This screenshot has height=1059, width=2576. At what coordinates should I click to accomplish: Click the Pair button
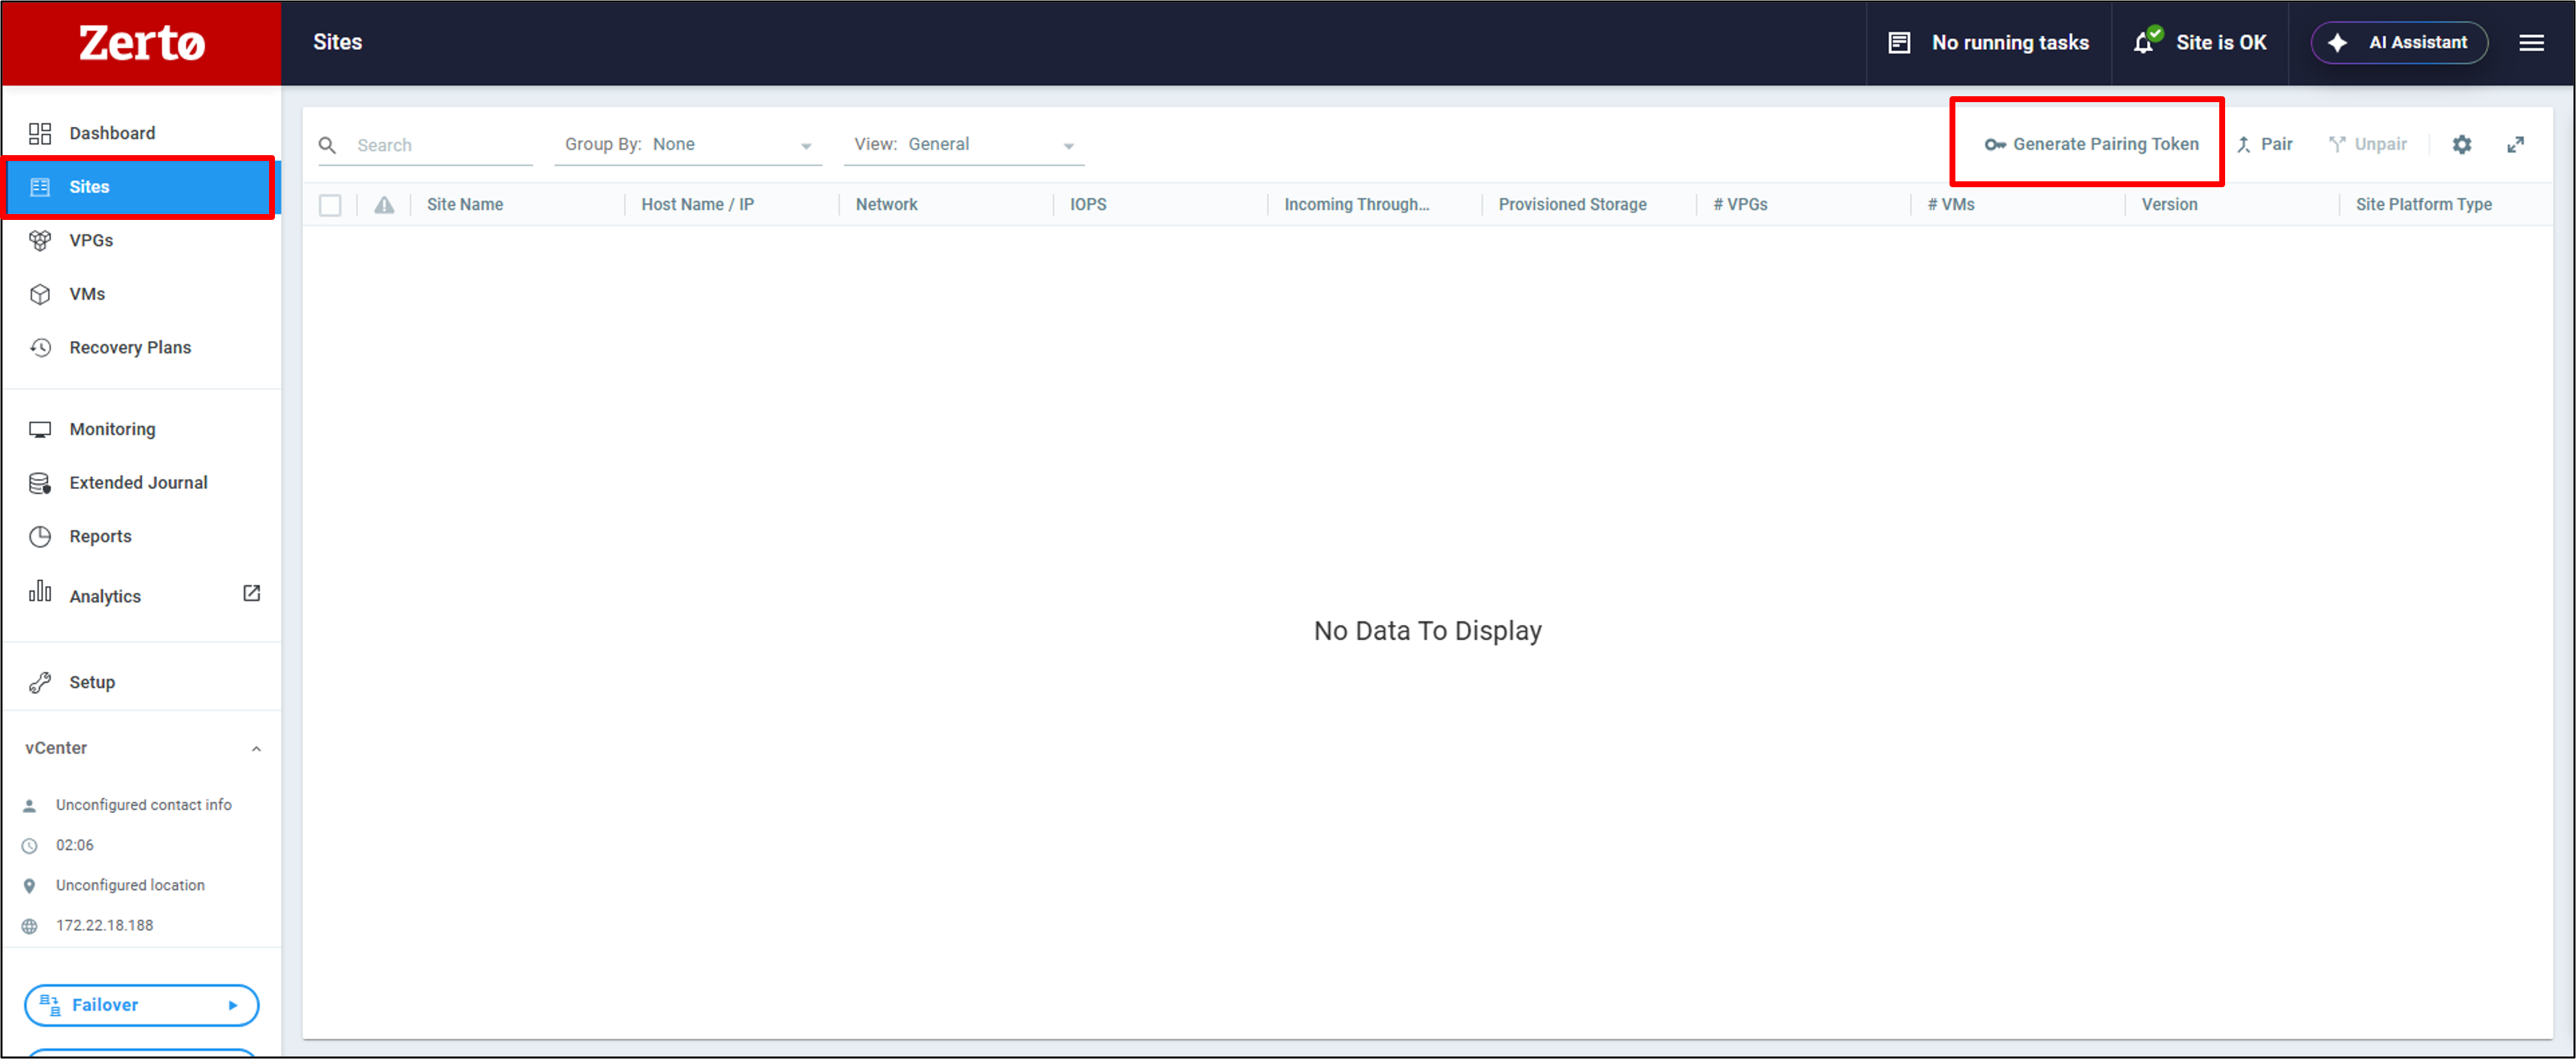click(x=2265, y=144)
